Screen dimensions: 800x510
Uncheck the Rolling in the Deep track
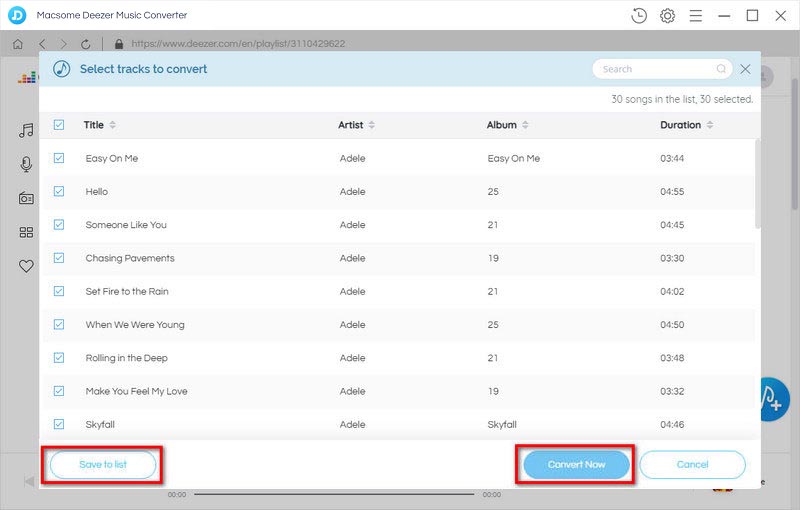tap(59, 358)
